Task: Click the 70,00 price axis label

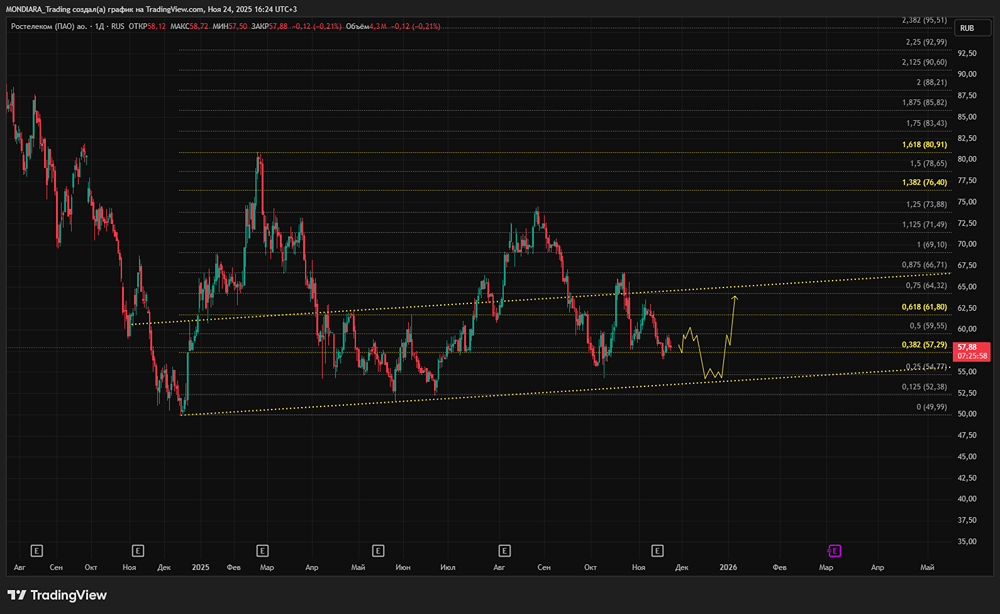Action: pos(967,244)
